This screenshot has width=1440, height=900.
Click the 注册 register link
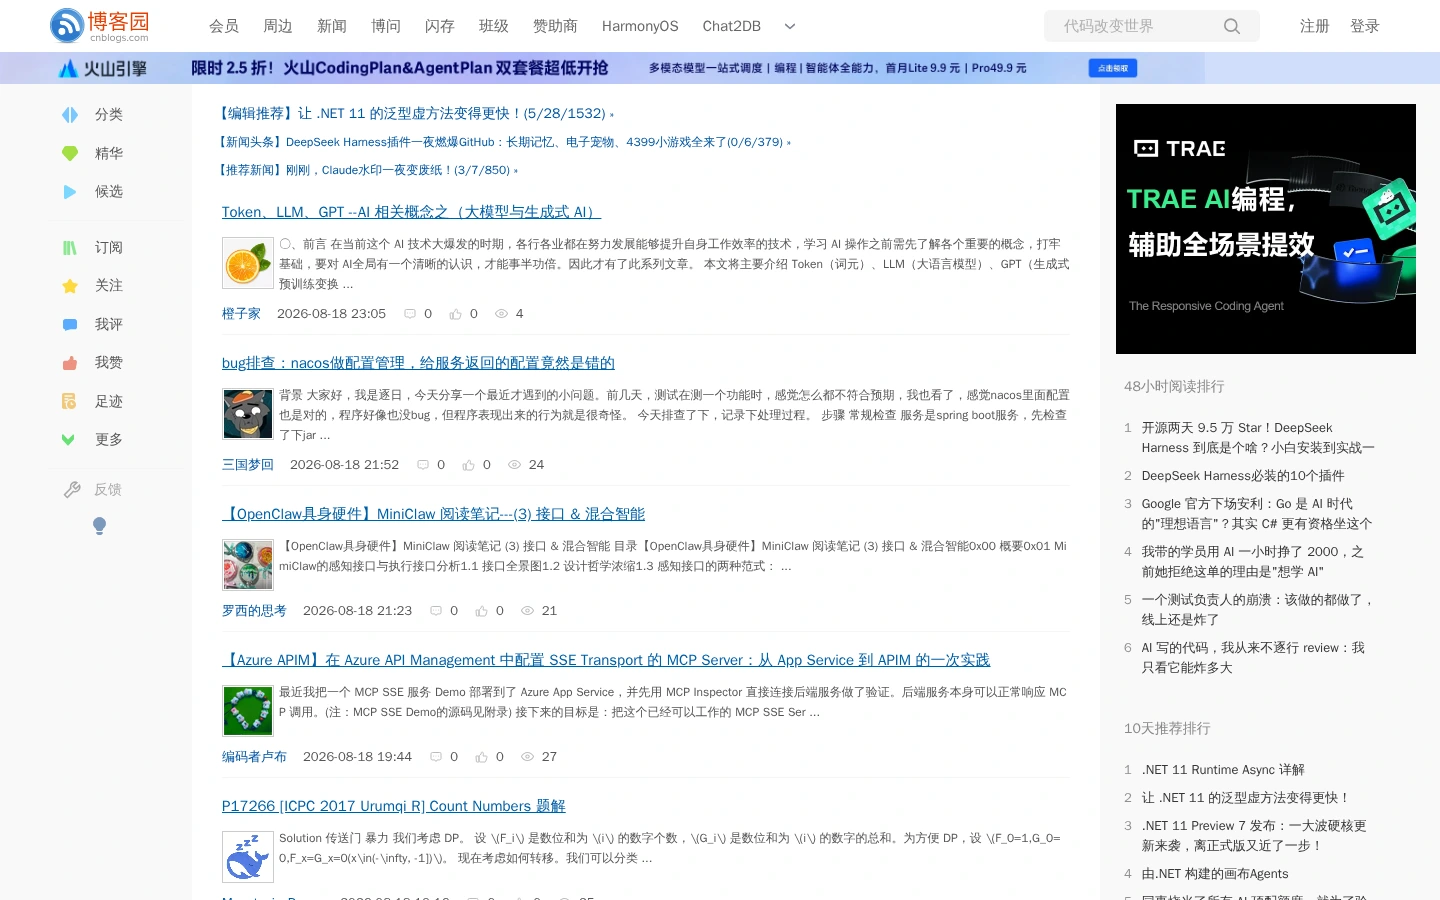[x=1315, y=26]
